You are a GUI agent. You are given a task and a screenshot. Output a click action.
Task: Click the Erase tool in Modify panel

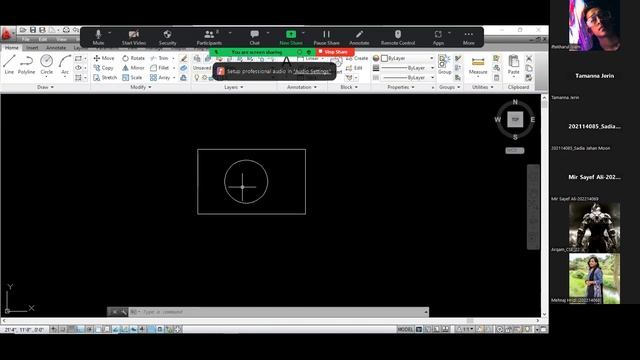point(184,58)
